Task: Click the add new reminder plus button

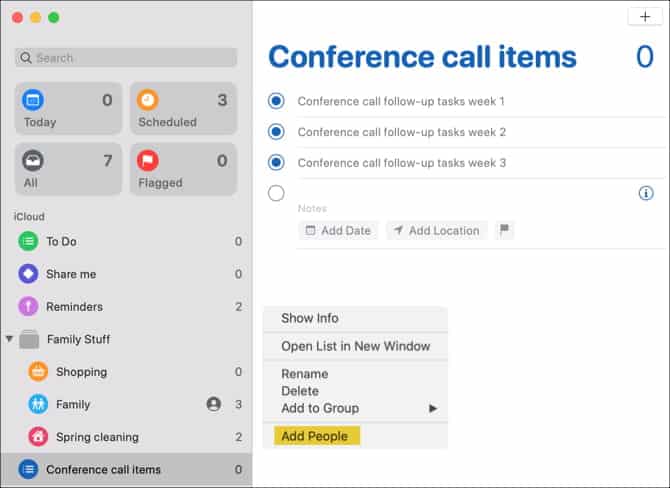Action: [x=644, y=16]
